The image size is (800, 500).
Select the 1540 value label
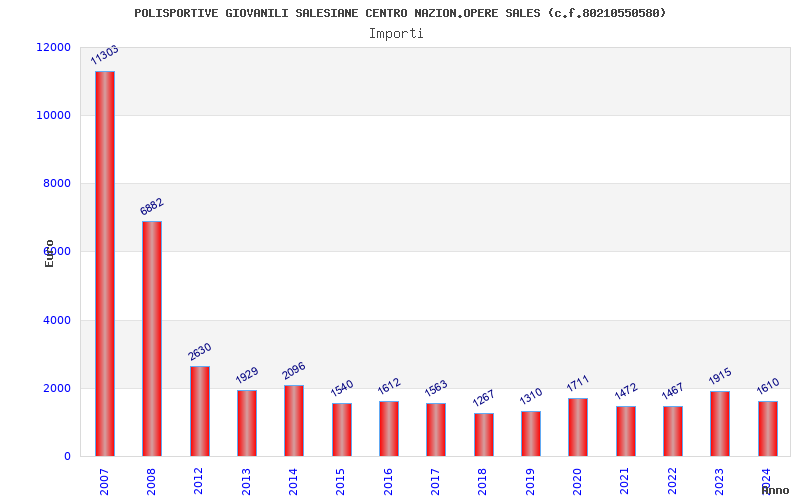(x=341, y=388)
